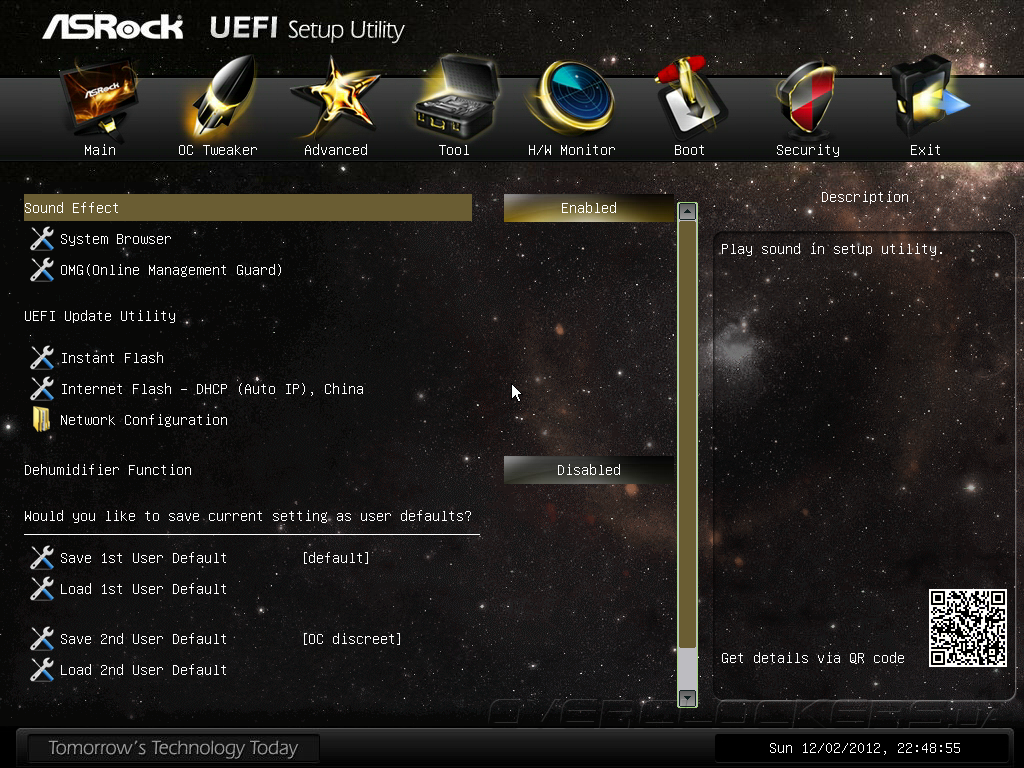Click the Play sound in setup utility description
Viewport: 1024px width, 768px height.
click(x=832, y=249)
